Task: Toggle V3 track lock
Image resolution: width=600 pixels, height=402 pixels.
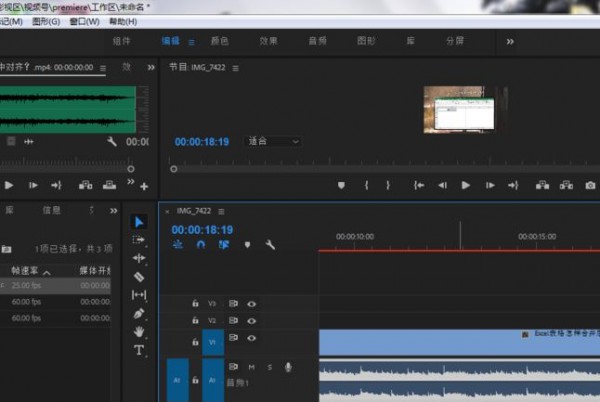Action: (x=195, y=304)
